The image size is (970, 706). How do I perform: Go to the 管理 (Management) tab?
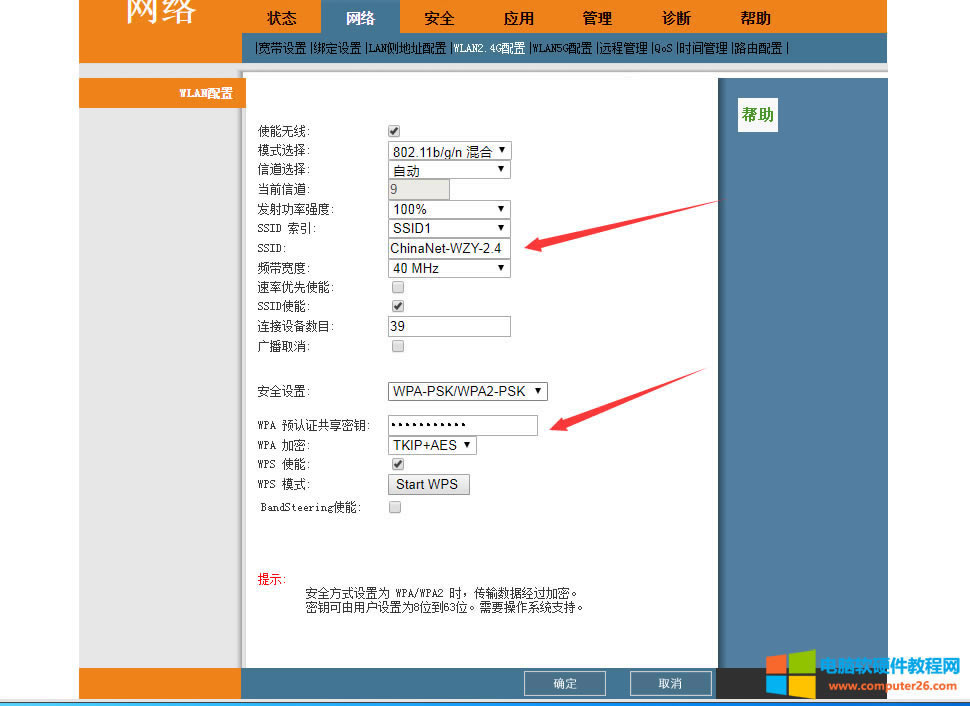[596, 18]
